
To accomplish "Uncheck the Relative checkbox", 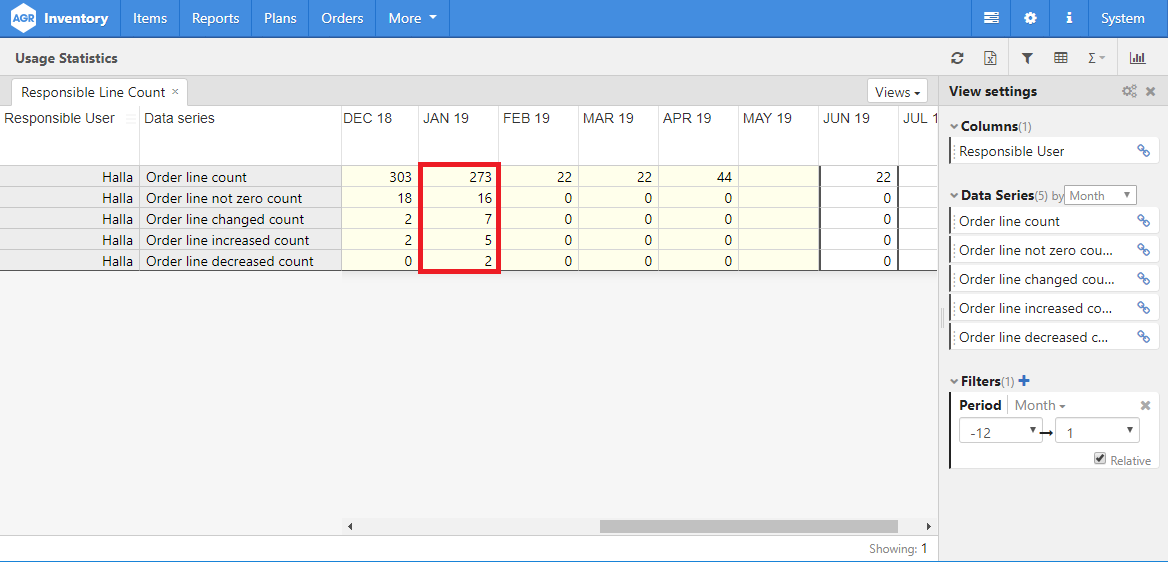I will tap(1100, 459).
